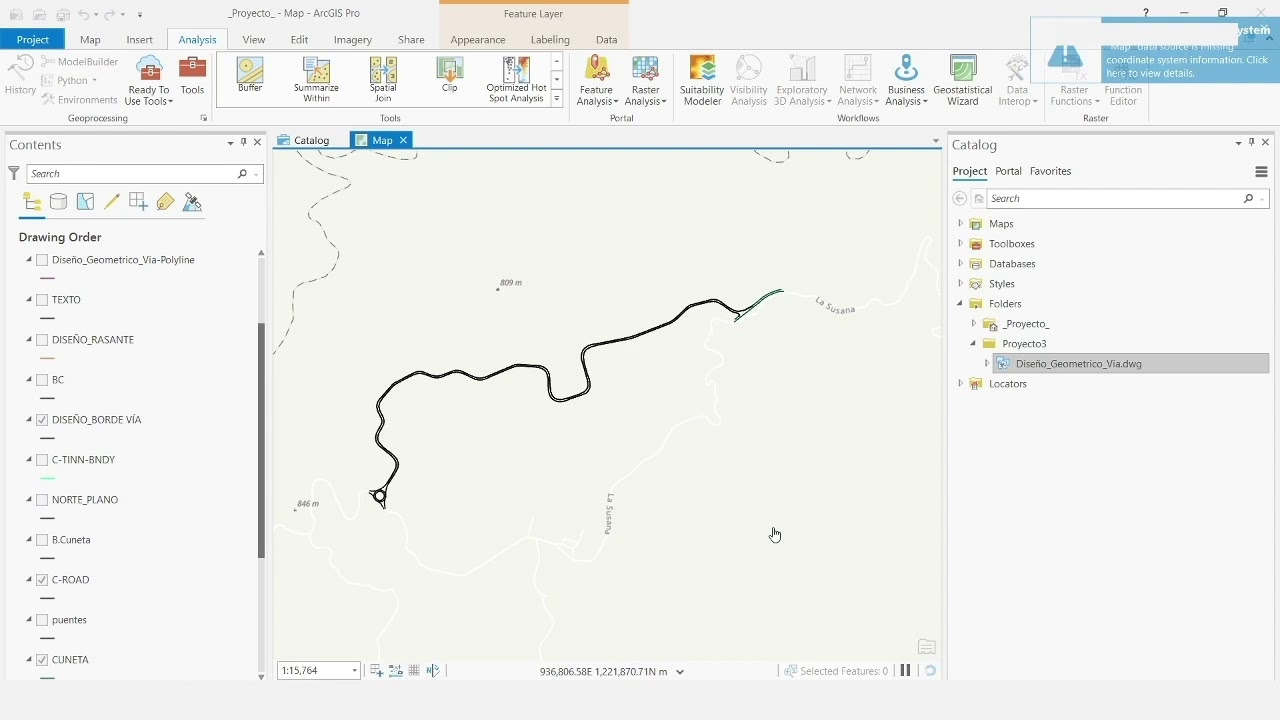
Task: Open Ready To Use Tools
Action: [x=149, y=81]
